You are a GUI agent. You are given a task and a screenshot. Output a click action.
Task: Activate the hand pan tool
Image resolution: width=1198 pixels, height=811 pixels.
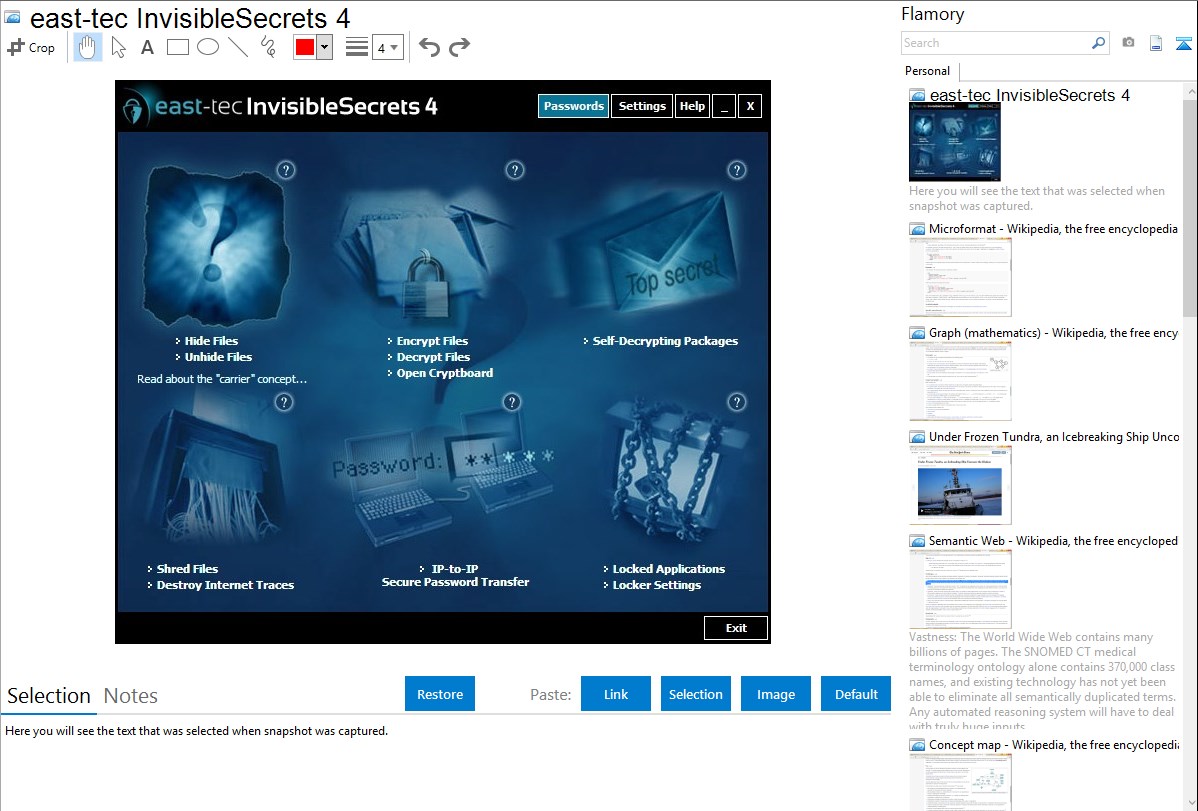[87, 47]
